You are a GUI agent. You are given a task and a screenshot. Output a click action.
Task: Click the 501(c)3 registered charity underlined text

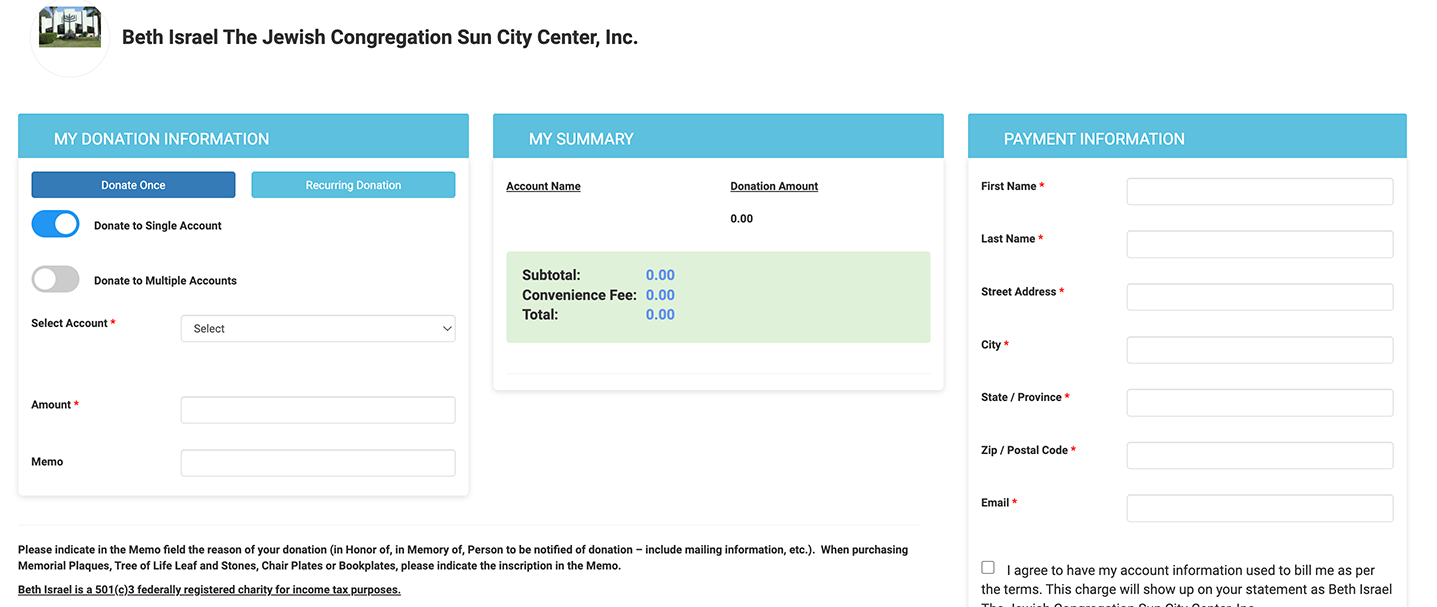tap(209, 590)
